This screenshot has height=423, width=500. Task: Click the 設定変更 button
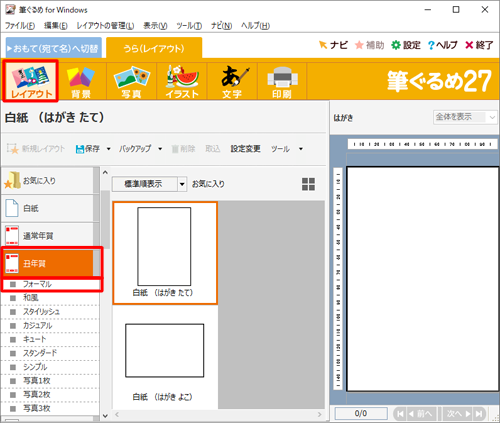click(245, 149)
